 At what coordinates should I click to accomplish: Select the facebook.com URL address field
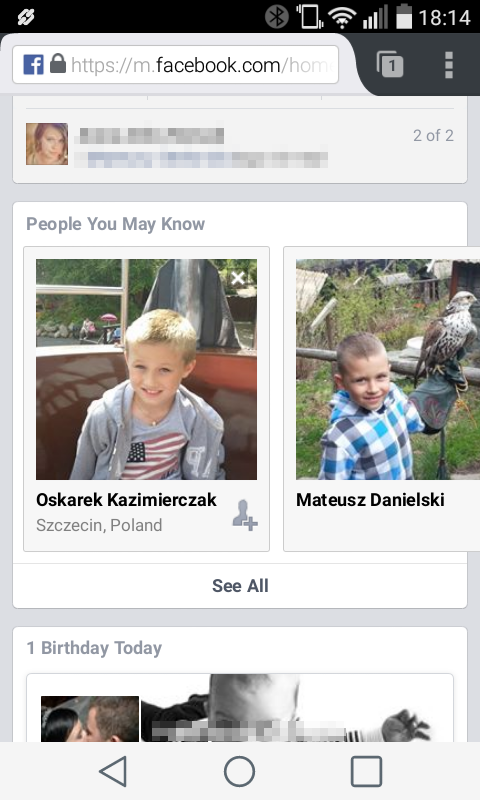[175, 64]
